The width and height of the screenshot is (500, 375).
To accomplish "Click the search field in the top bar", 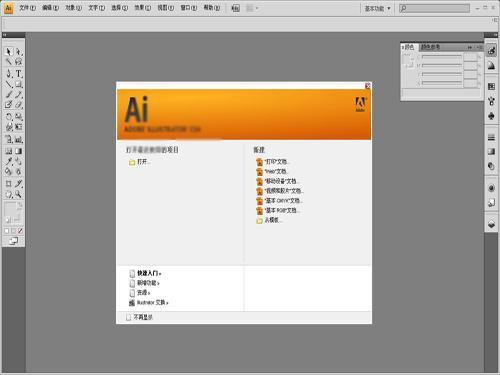I will click(435, 8).
